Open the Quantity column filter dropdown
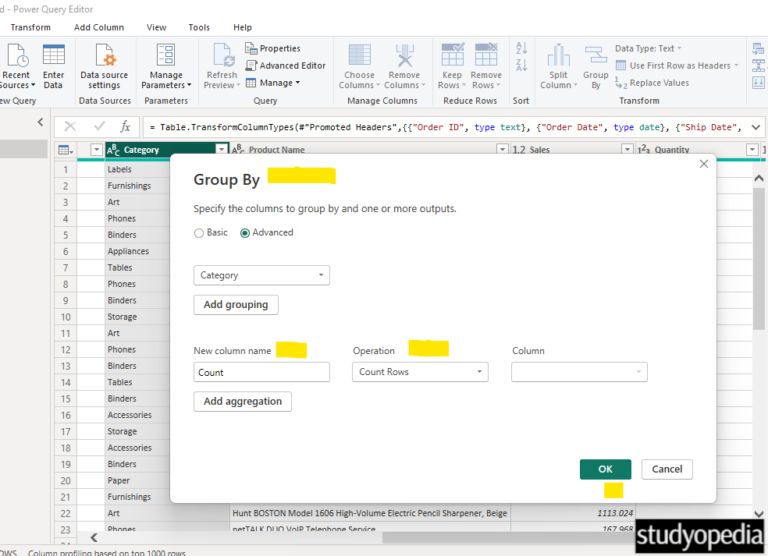The image size is (768, 556). coord(752,149)
